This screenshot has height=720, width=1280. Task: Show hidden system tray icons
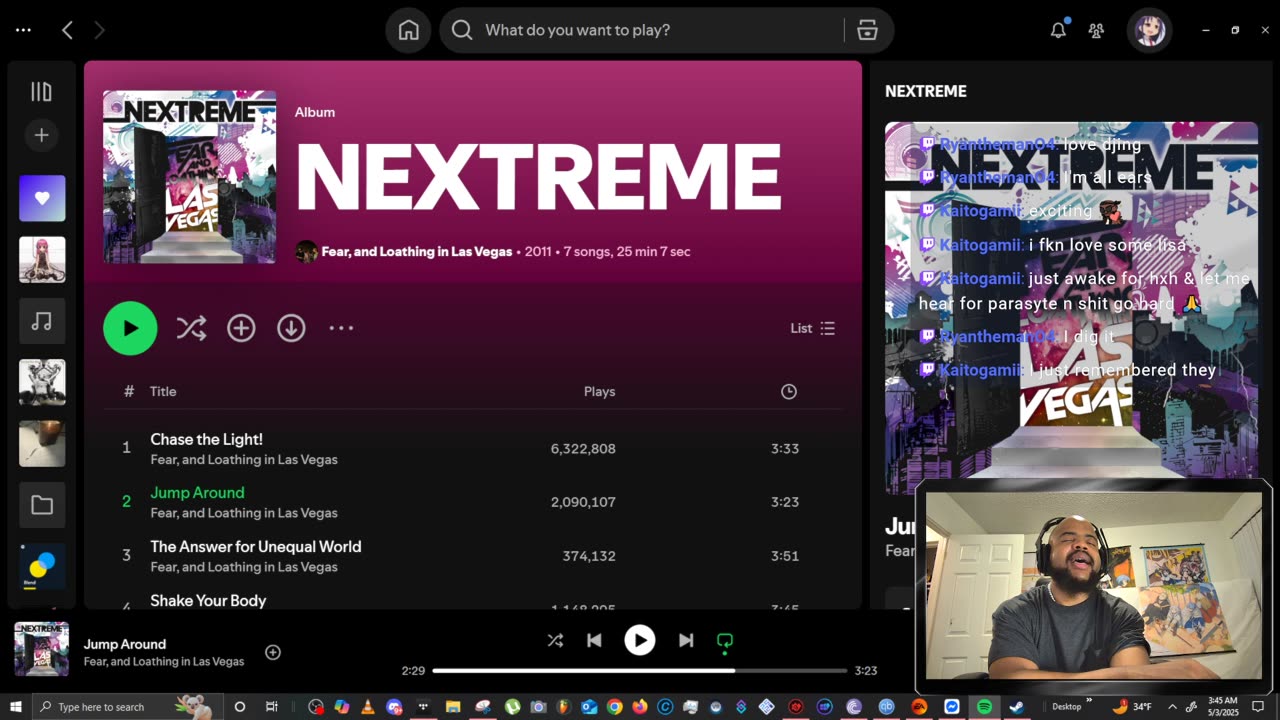1172,707
